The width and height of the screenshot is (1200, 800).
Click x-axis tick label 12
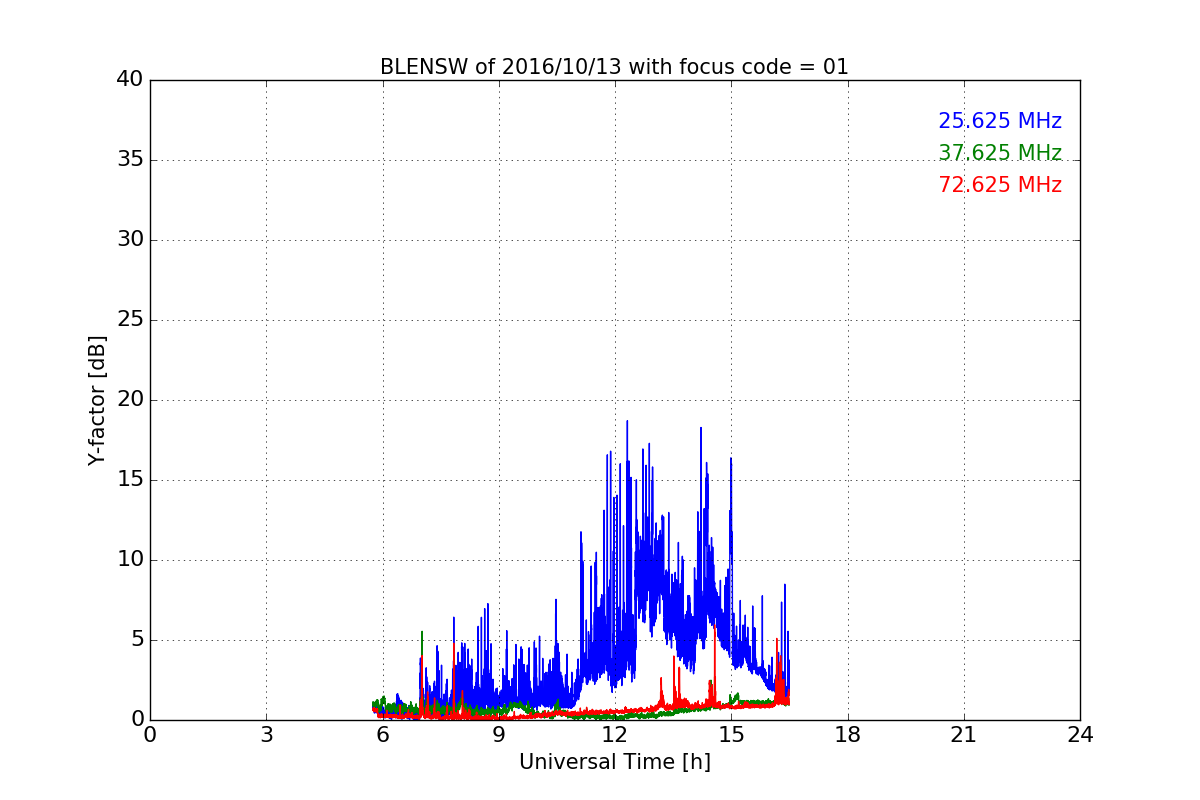pos(615,735)
